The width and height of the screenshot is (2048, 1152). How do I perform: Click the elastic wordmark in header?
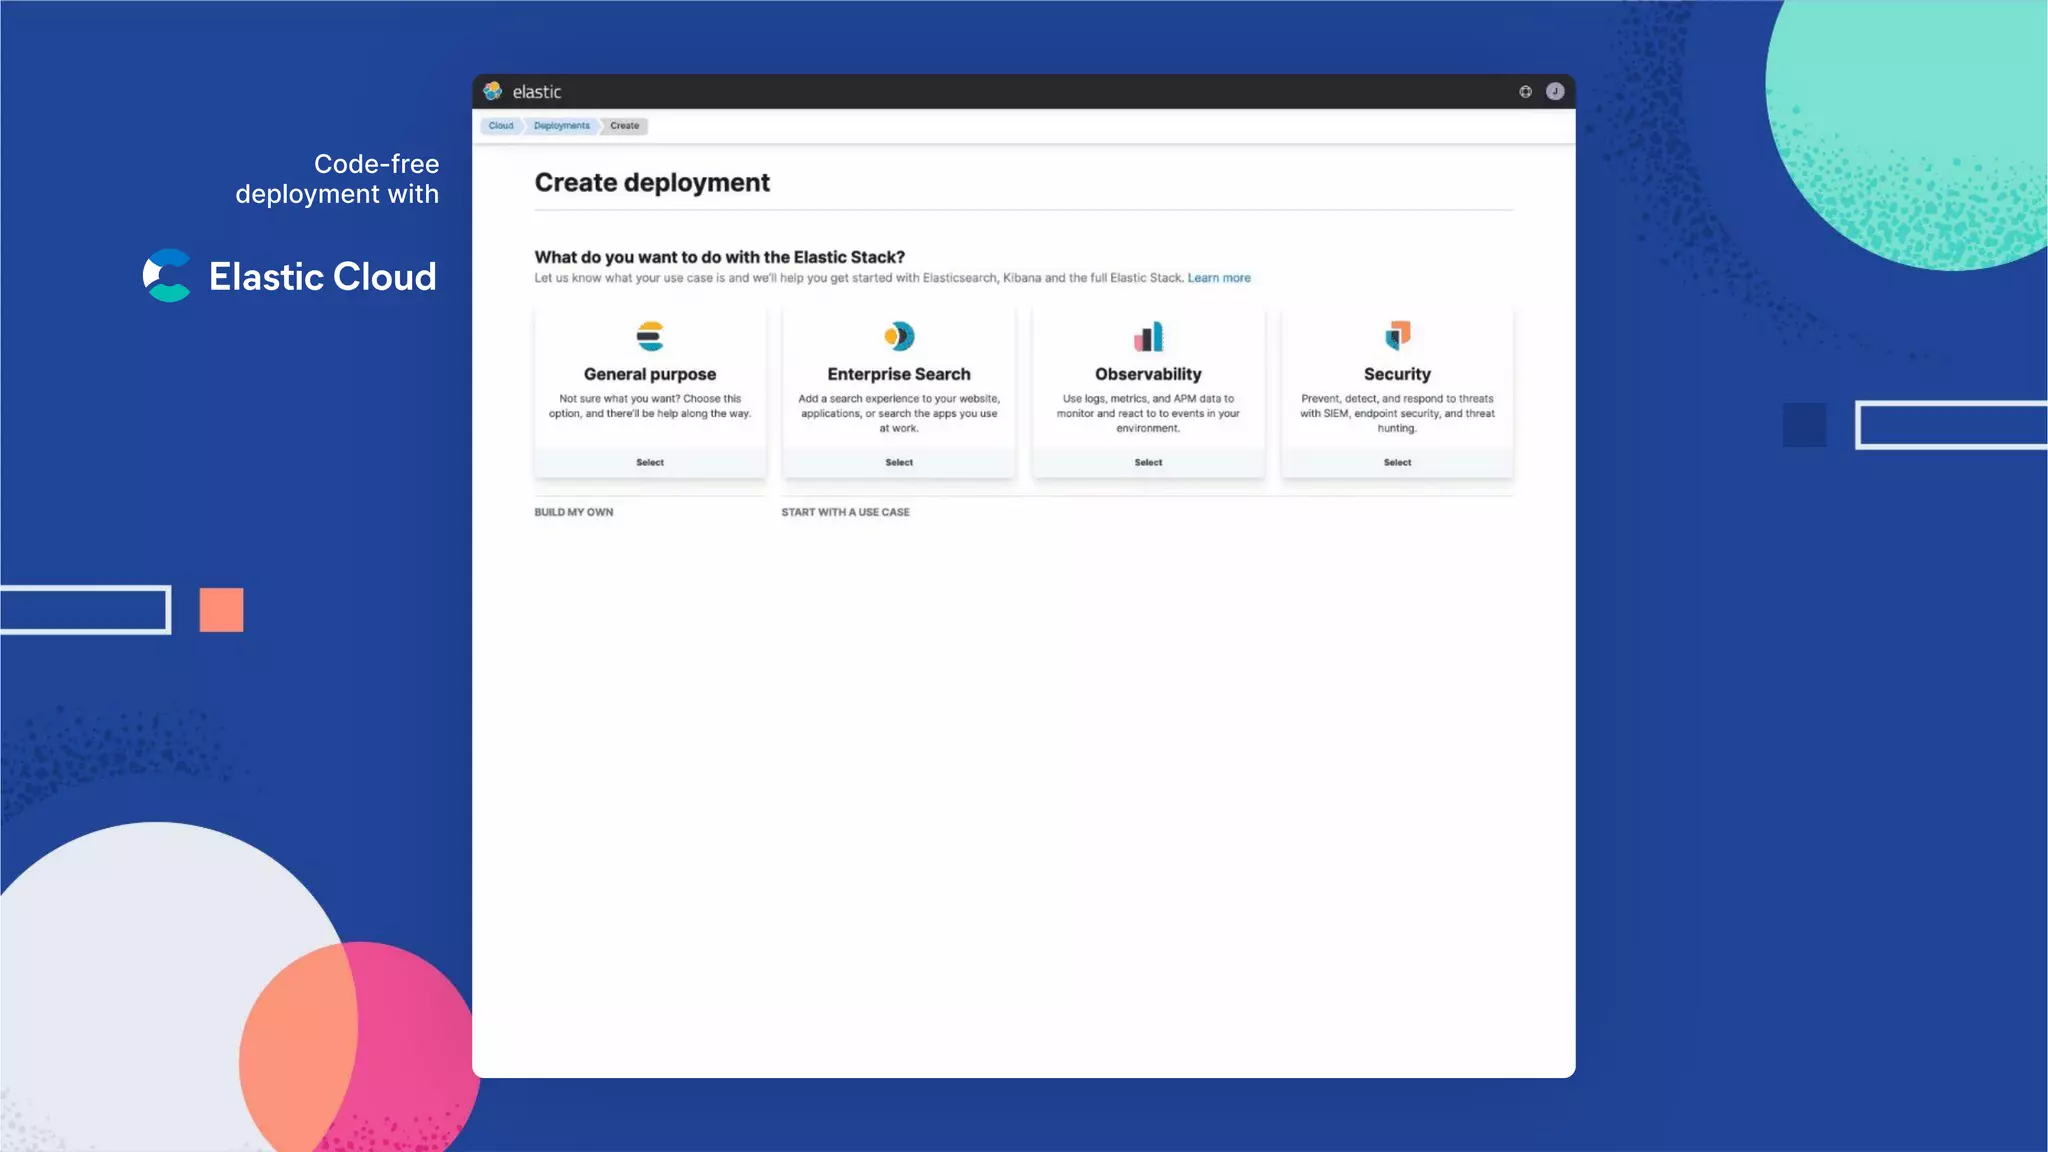tap(537, 92)
